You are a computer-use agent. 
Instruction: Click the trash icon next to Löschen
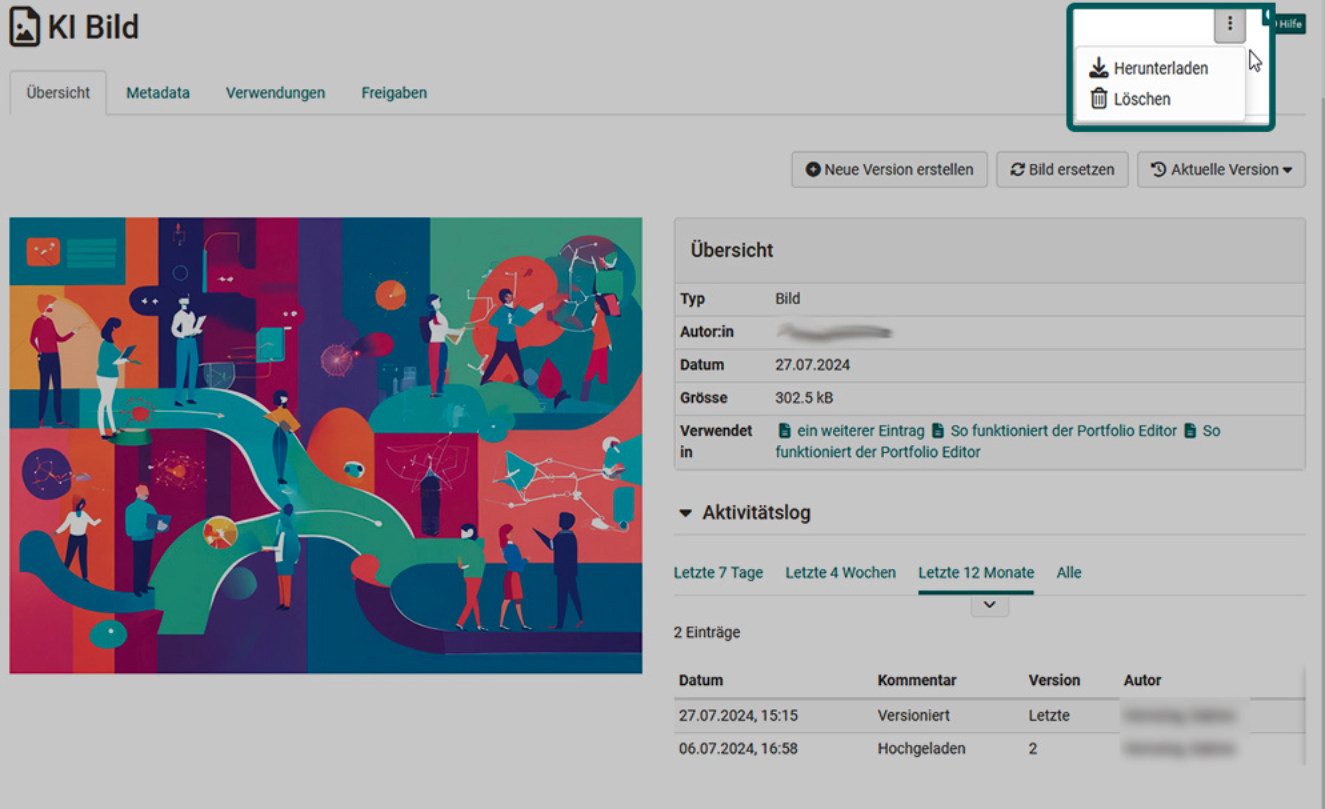click(x=1097, y=98)
